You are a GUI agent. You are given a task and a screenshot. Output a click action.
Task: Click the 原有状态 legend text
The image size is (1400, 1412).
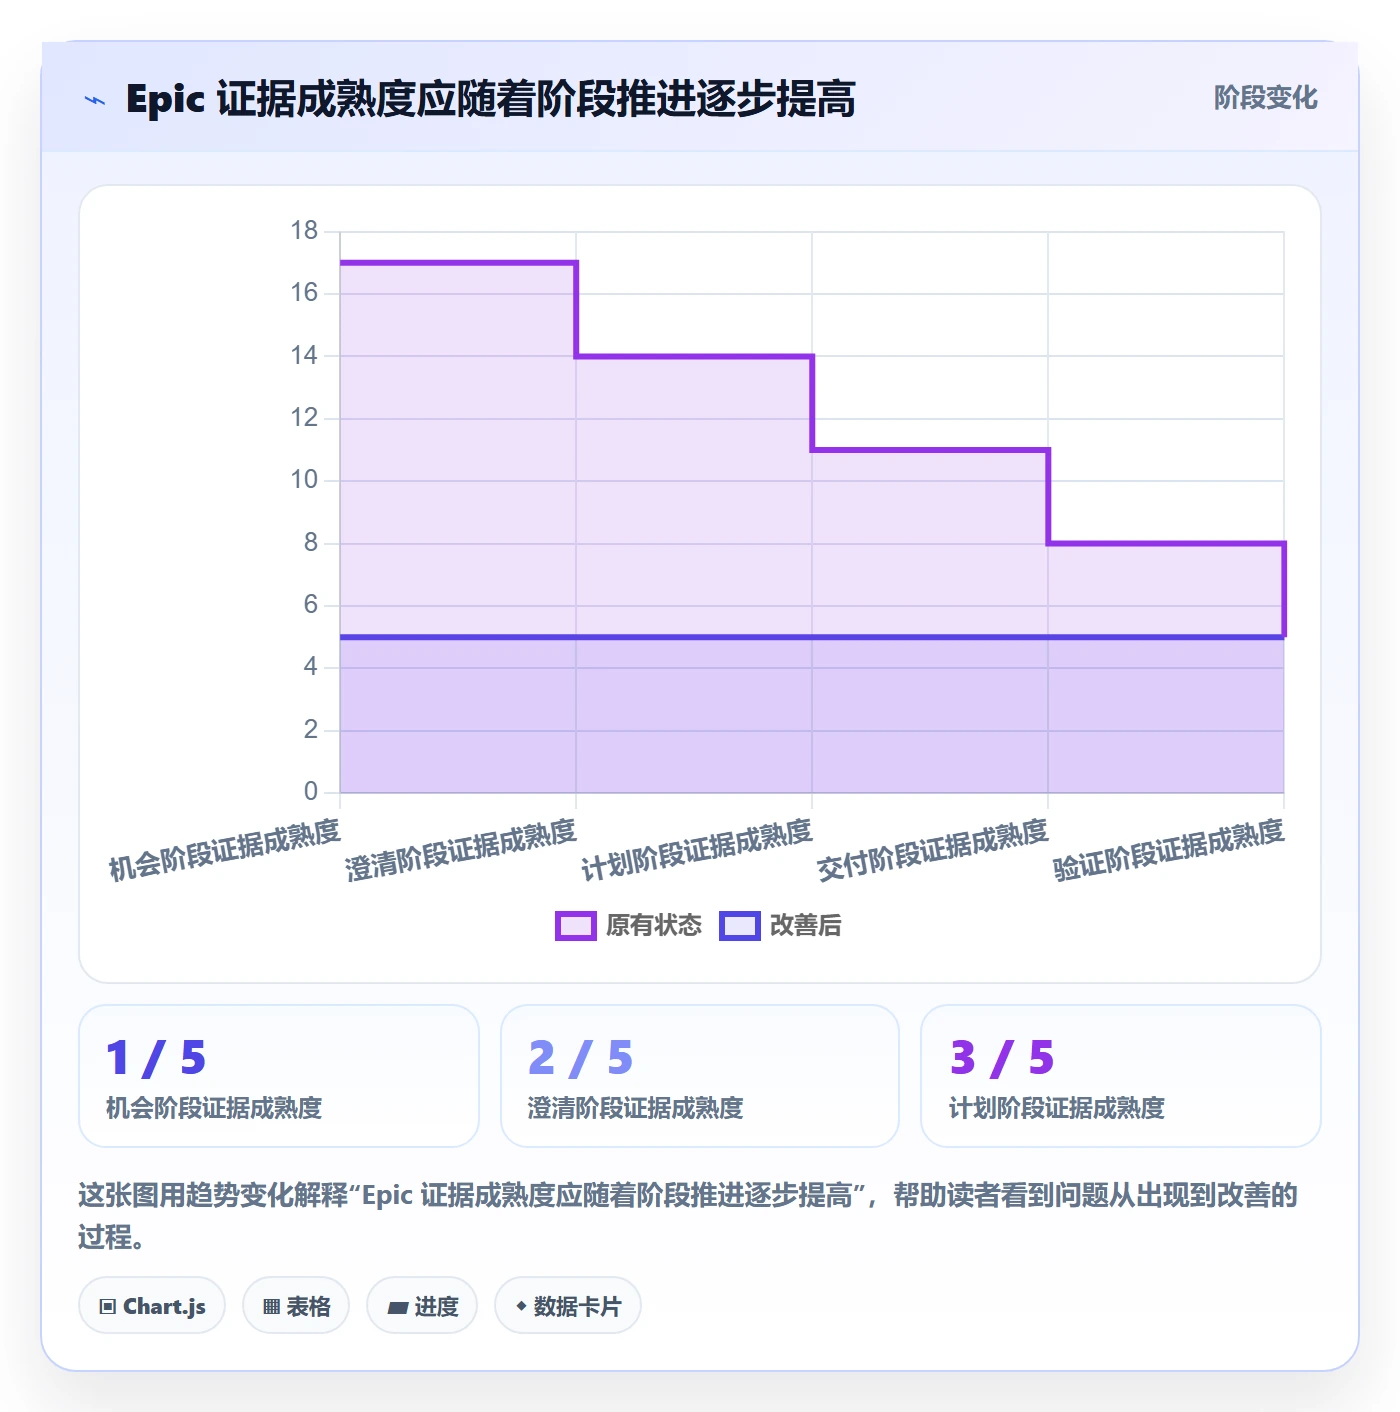pos(654,926)
